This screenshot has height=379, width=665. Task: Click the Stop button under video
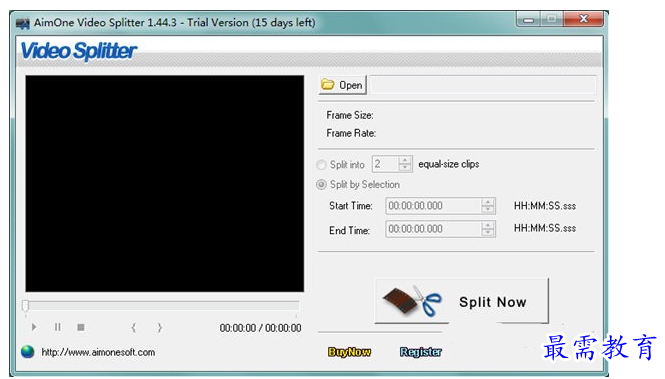[81, 327]
